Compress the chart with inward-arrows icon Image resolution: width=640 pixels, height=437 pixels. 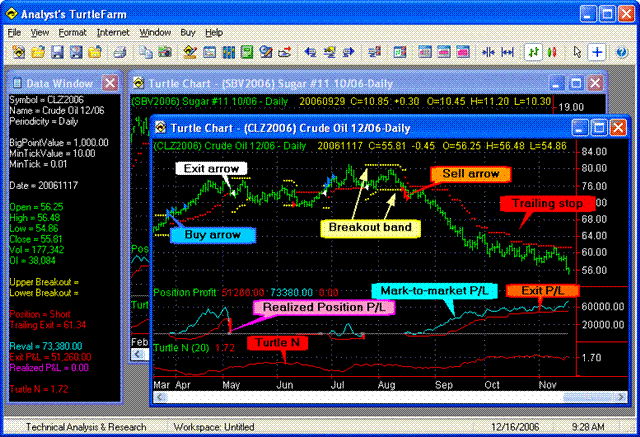(488, 52)
